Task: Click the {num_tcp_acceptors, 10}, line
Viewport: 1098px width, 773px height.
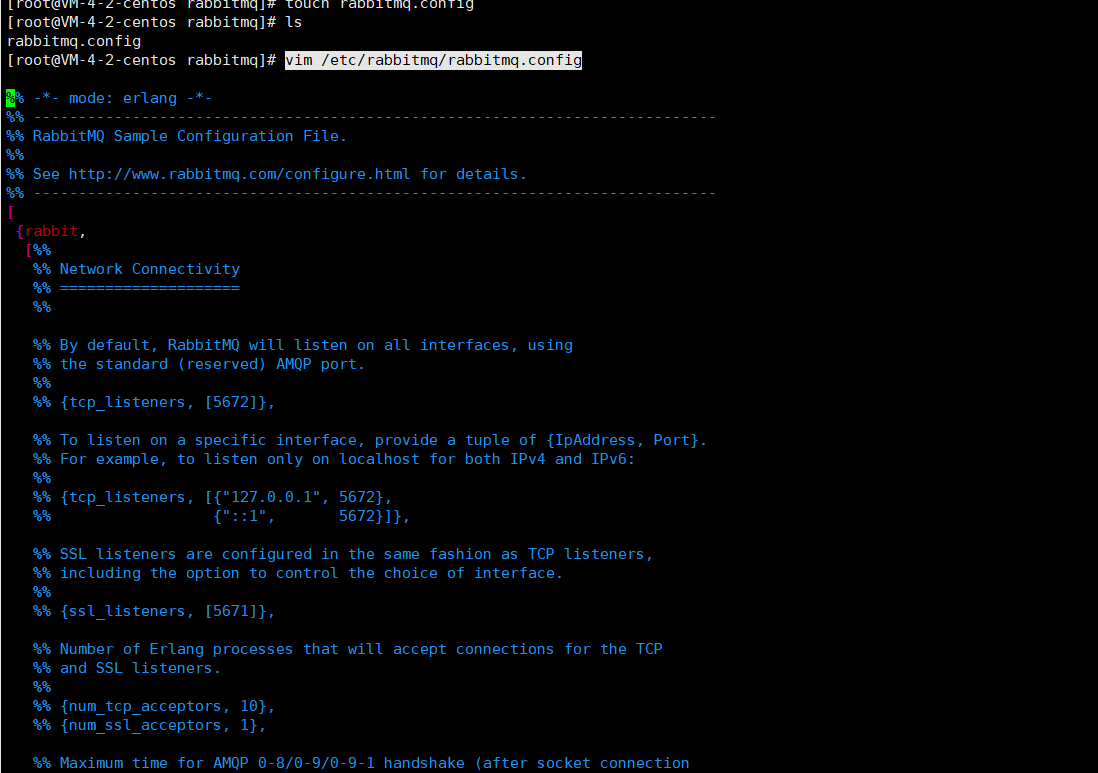Action: point(154,706)
